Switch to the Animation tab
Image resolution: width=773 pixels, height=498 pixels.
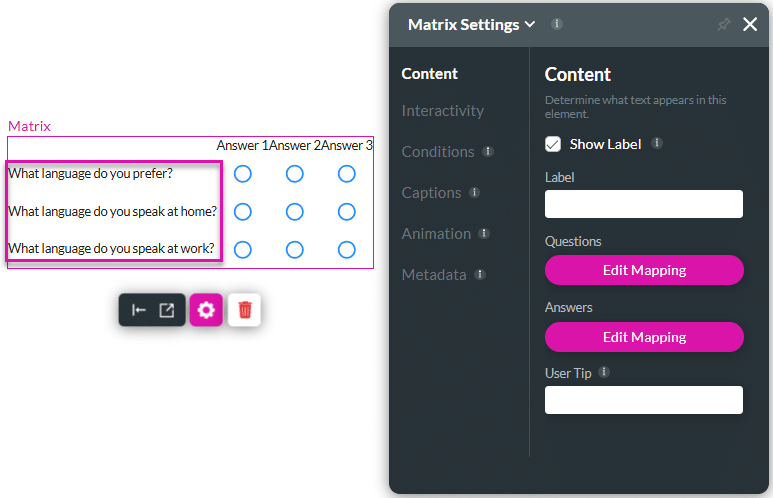tap(436, 234)
